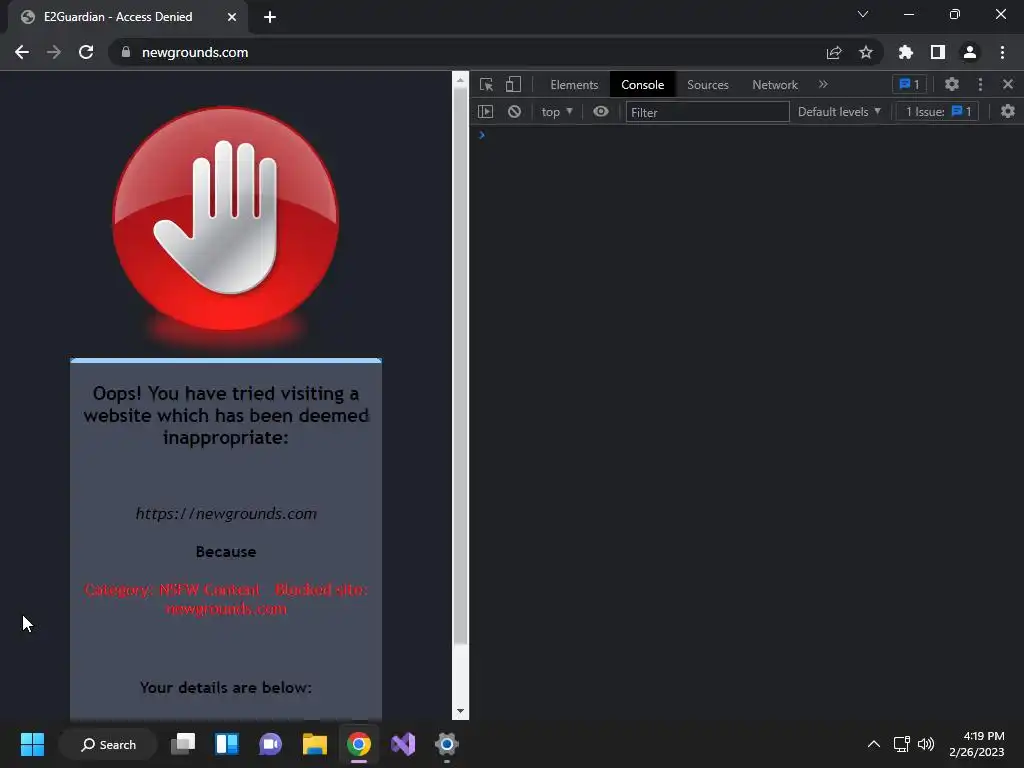Image resolution: width=1024 pixels, height=768 pixels.
Task: Click the 'Your details are below:' text
Action: [x=226, y=688]
